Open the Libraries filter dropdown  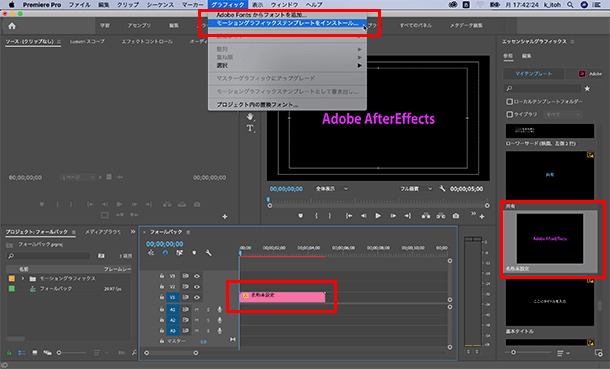click(x=563, y=114)
